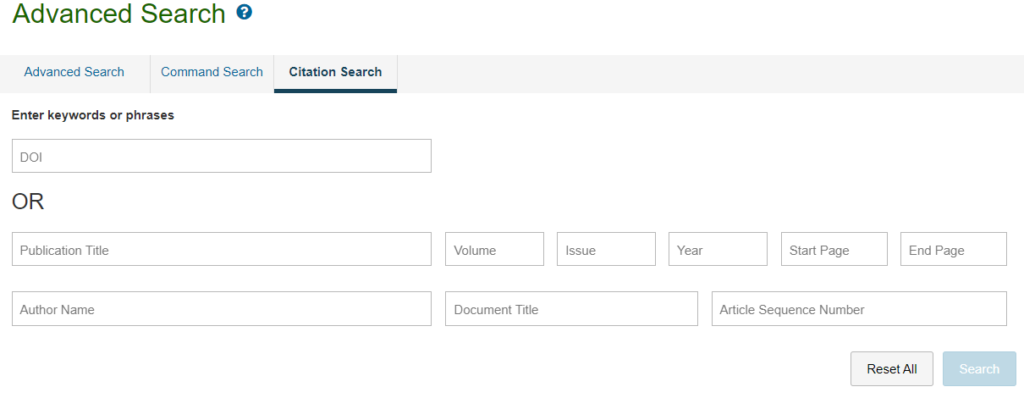Viewport: 1024px width, 398px height.
Task: Click into the Publication Title field
Action: click(221, 249)
